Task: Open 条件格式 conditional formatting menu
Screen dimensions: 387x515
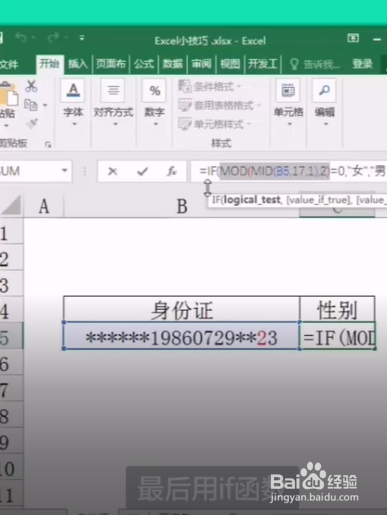Action: tap(210, 87)
